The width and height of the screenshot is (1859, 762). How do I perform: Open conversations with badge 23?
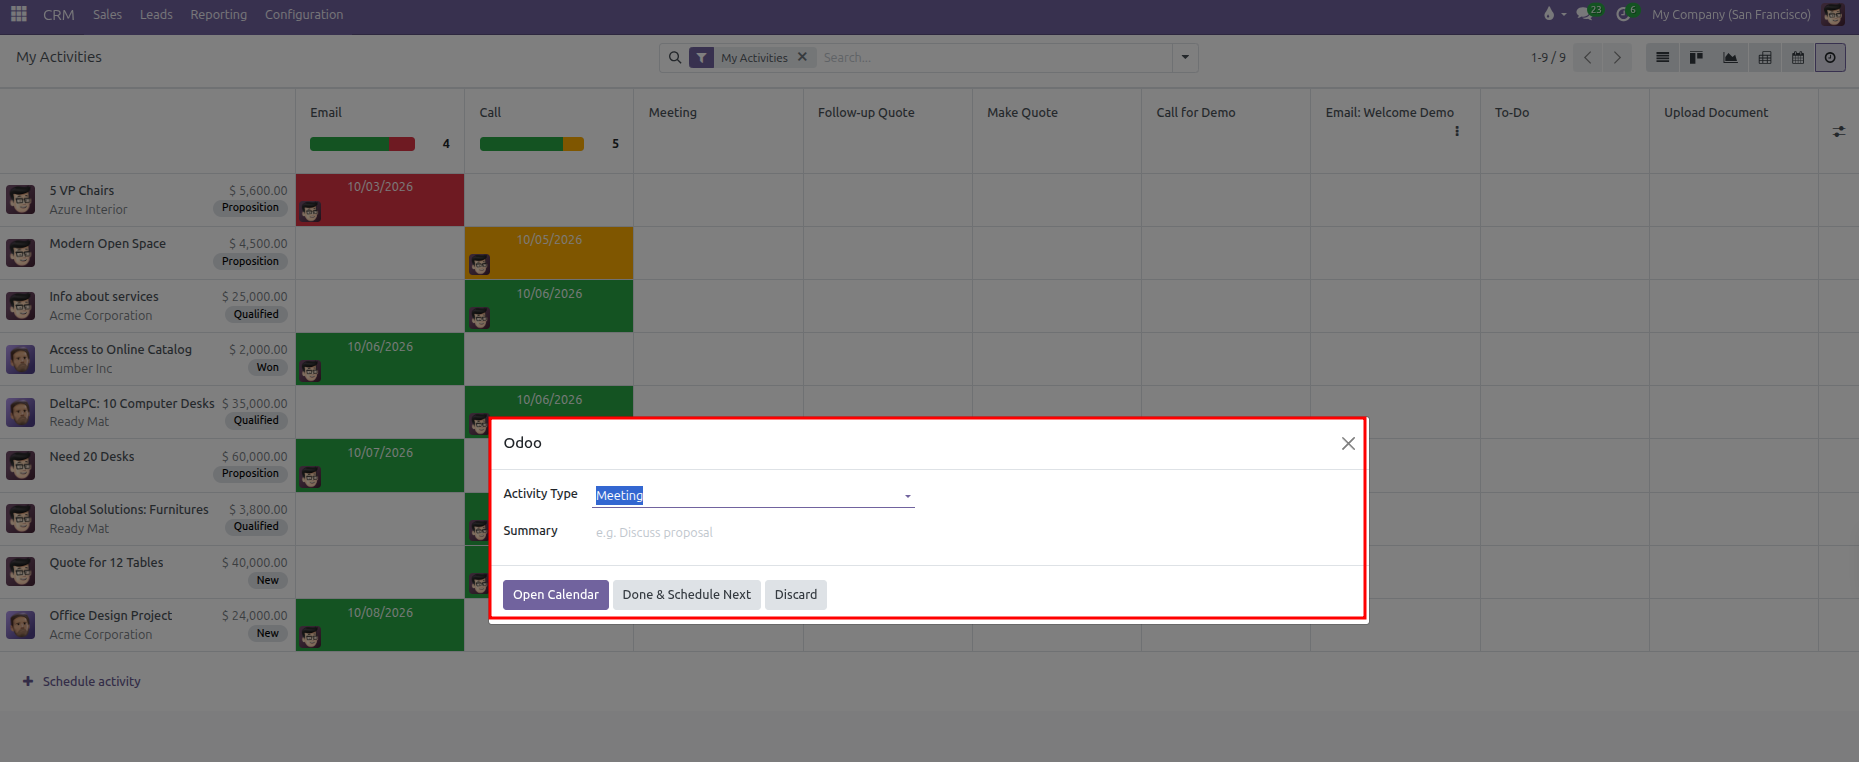coord(1588,14)
